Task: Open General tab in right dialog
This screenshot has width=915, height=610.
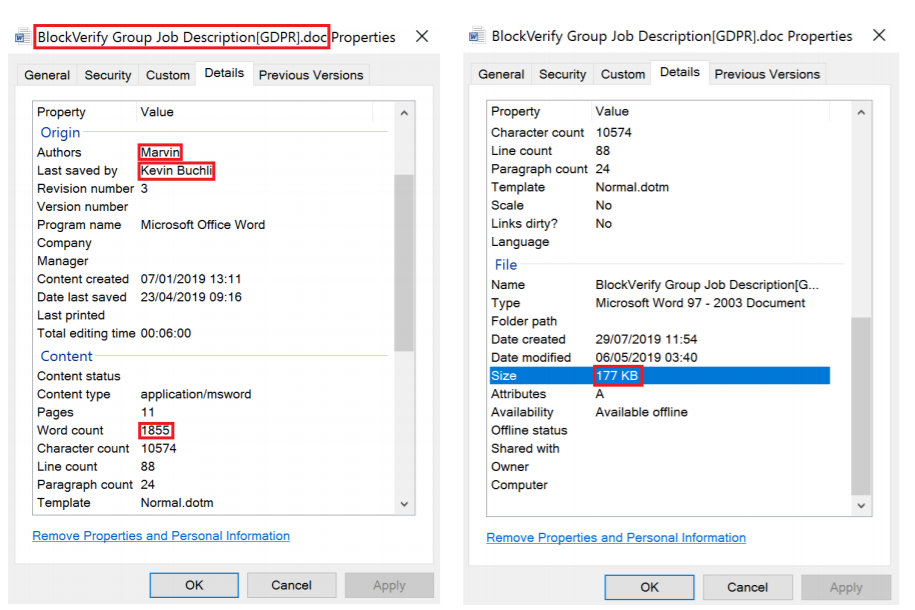Action: click(501, 74)
